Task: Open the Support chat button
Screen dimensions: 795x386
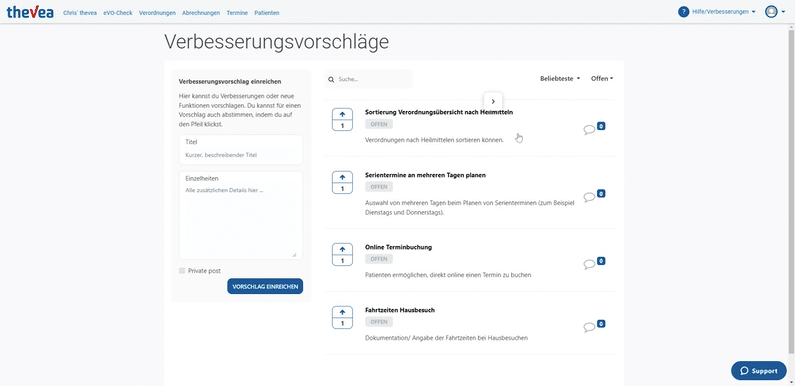Action: [x=758, y=371]
